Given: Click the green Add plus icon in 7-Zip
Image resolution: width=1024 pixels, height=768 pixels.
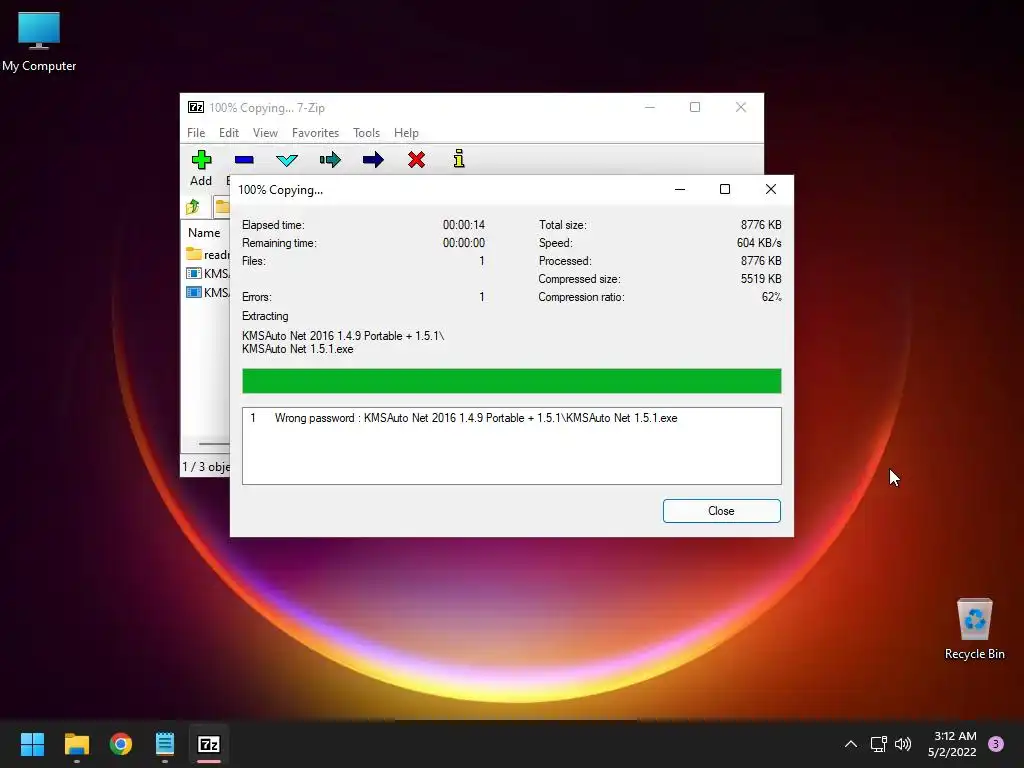Looking at the screenshot, I should coord(201,159).
